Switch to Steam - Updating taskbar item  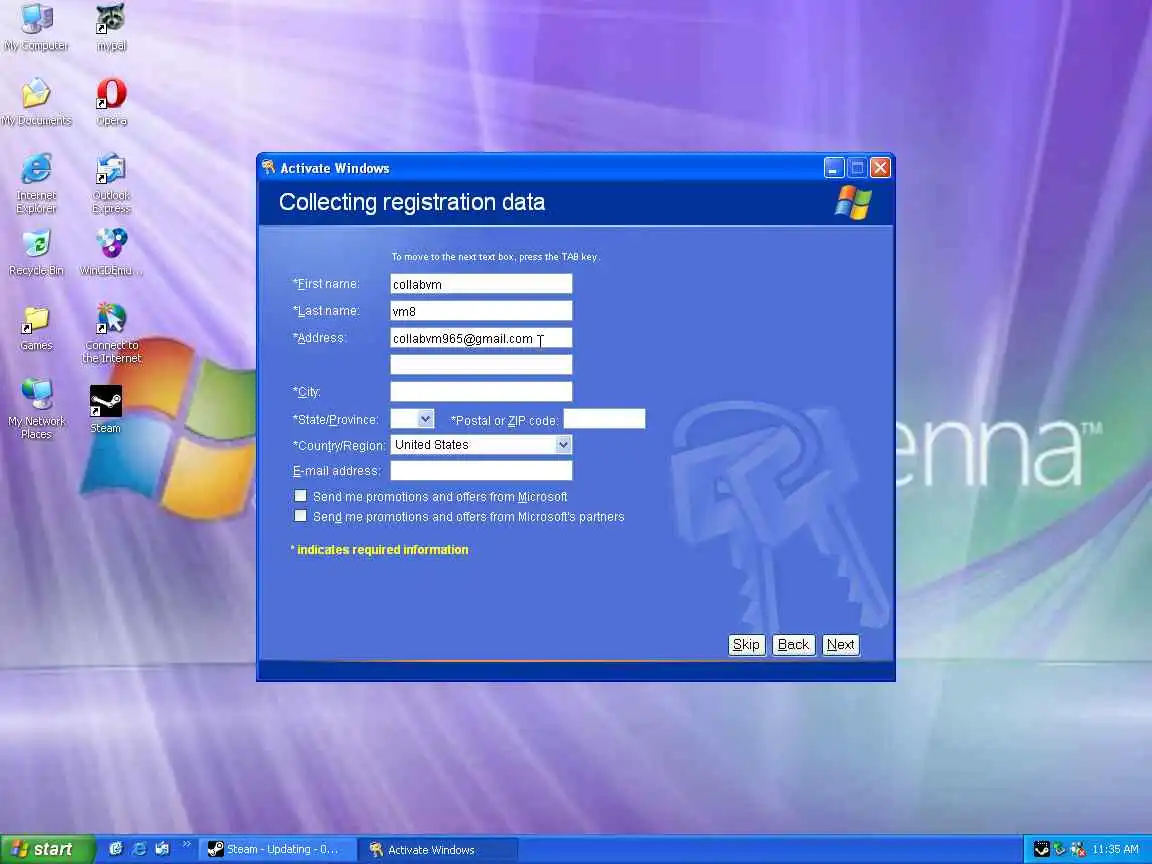click(x=278, y=849)
